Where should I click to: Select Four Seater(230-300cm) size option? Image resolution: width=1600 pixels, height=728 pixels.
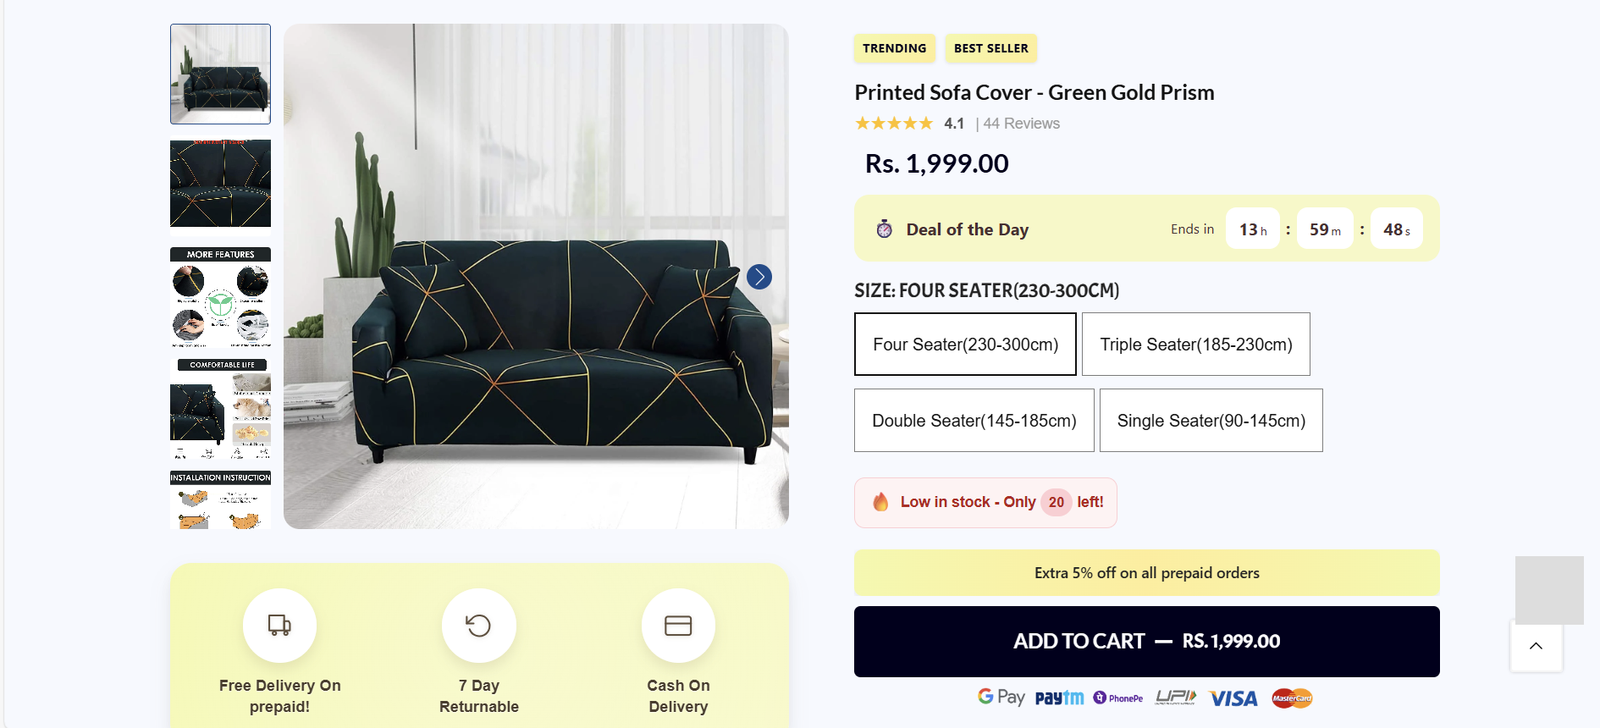pos(965,344)
